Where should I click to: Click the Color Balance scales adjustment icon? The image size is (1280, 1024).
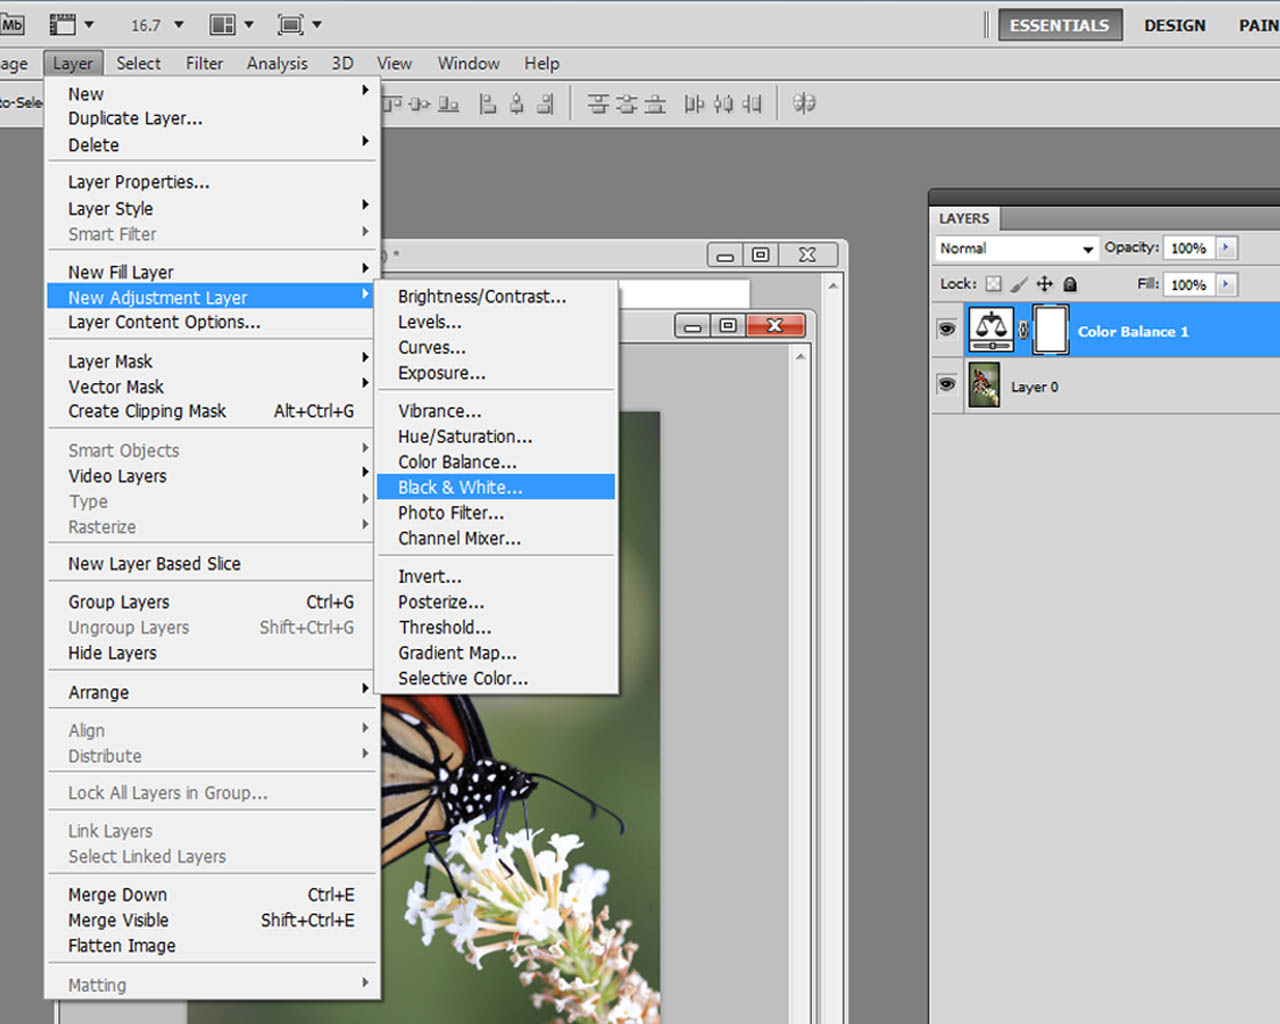point(991,331)
